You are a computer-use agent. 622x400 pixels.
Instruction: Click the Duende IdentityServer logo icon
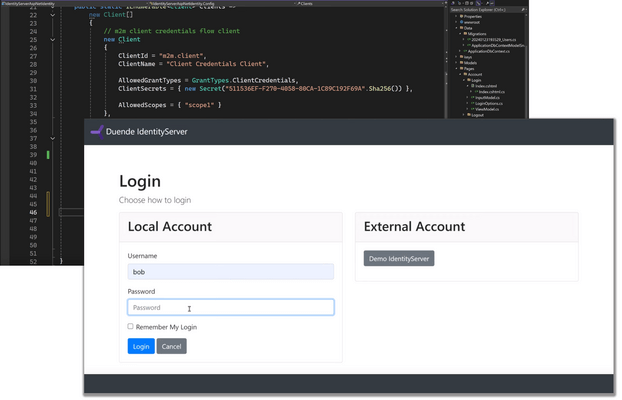click(97, 132)
